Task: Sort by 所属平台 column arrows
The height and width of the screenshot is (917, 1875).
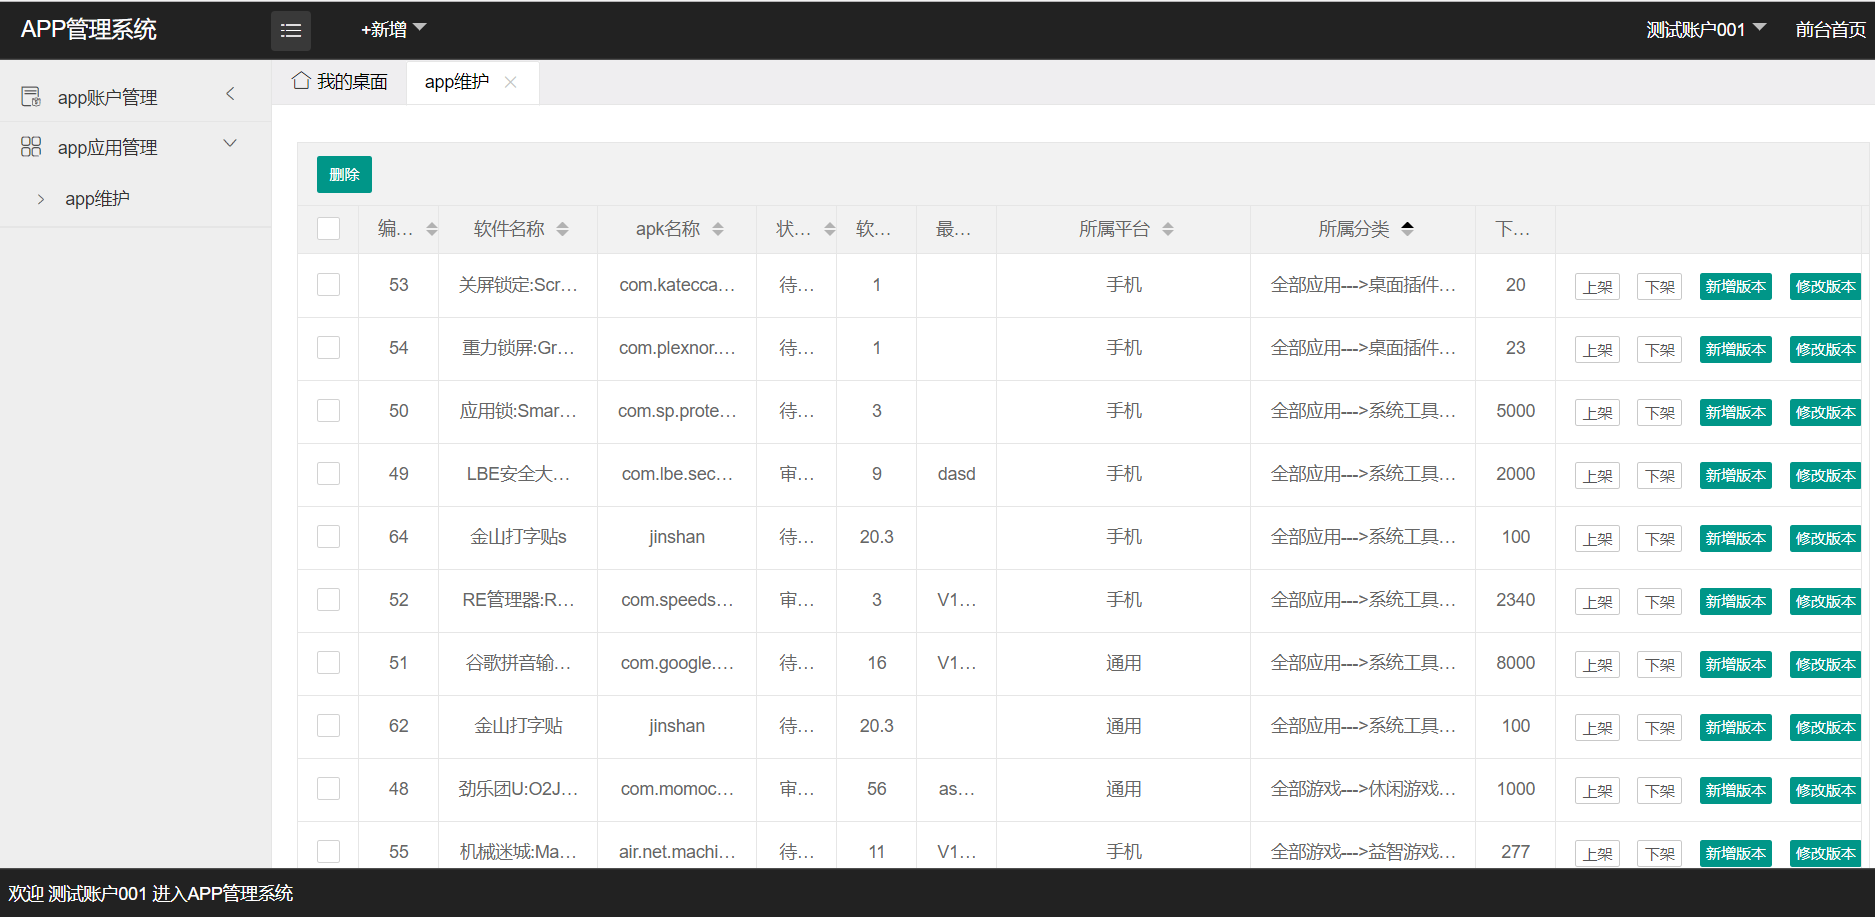Action: pos(1168,229)
